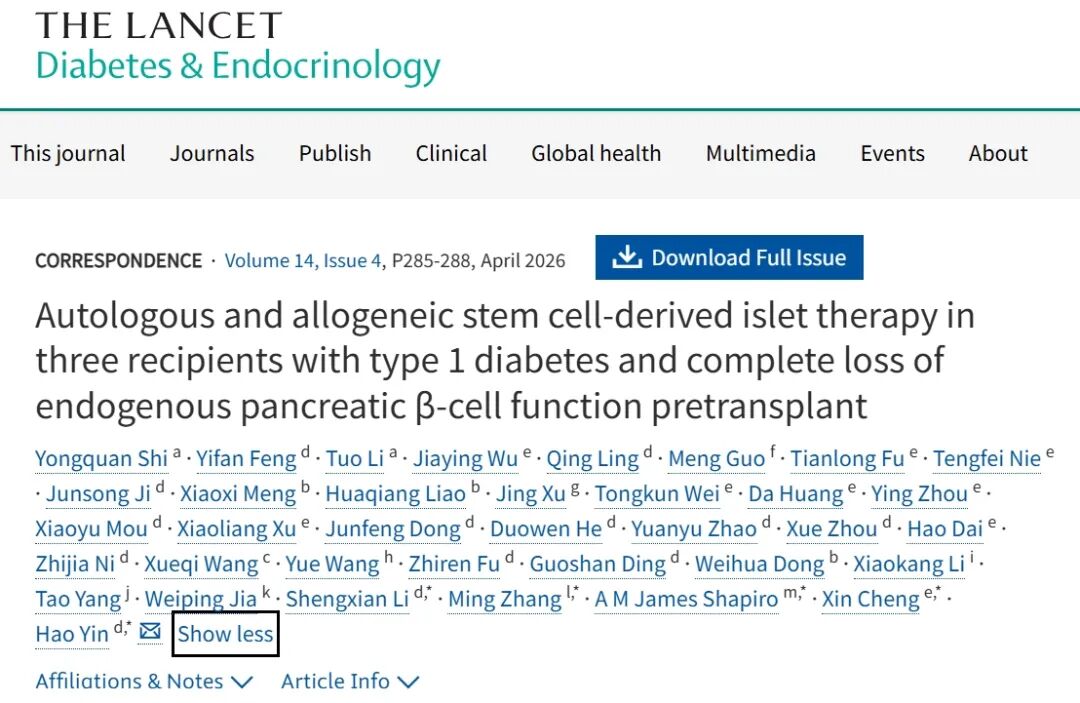
Task: Go to the Global health menu
Action: 596,154
